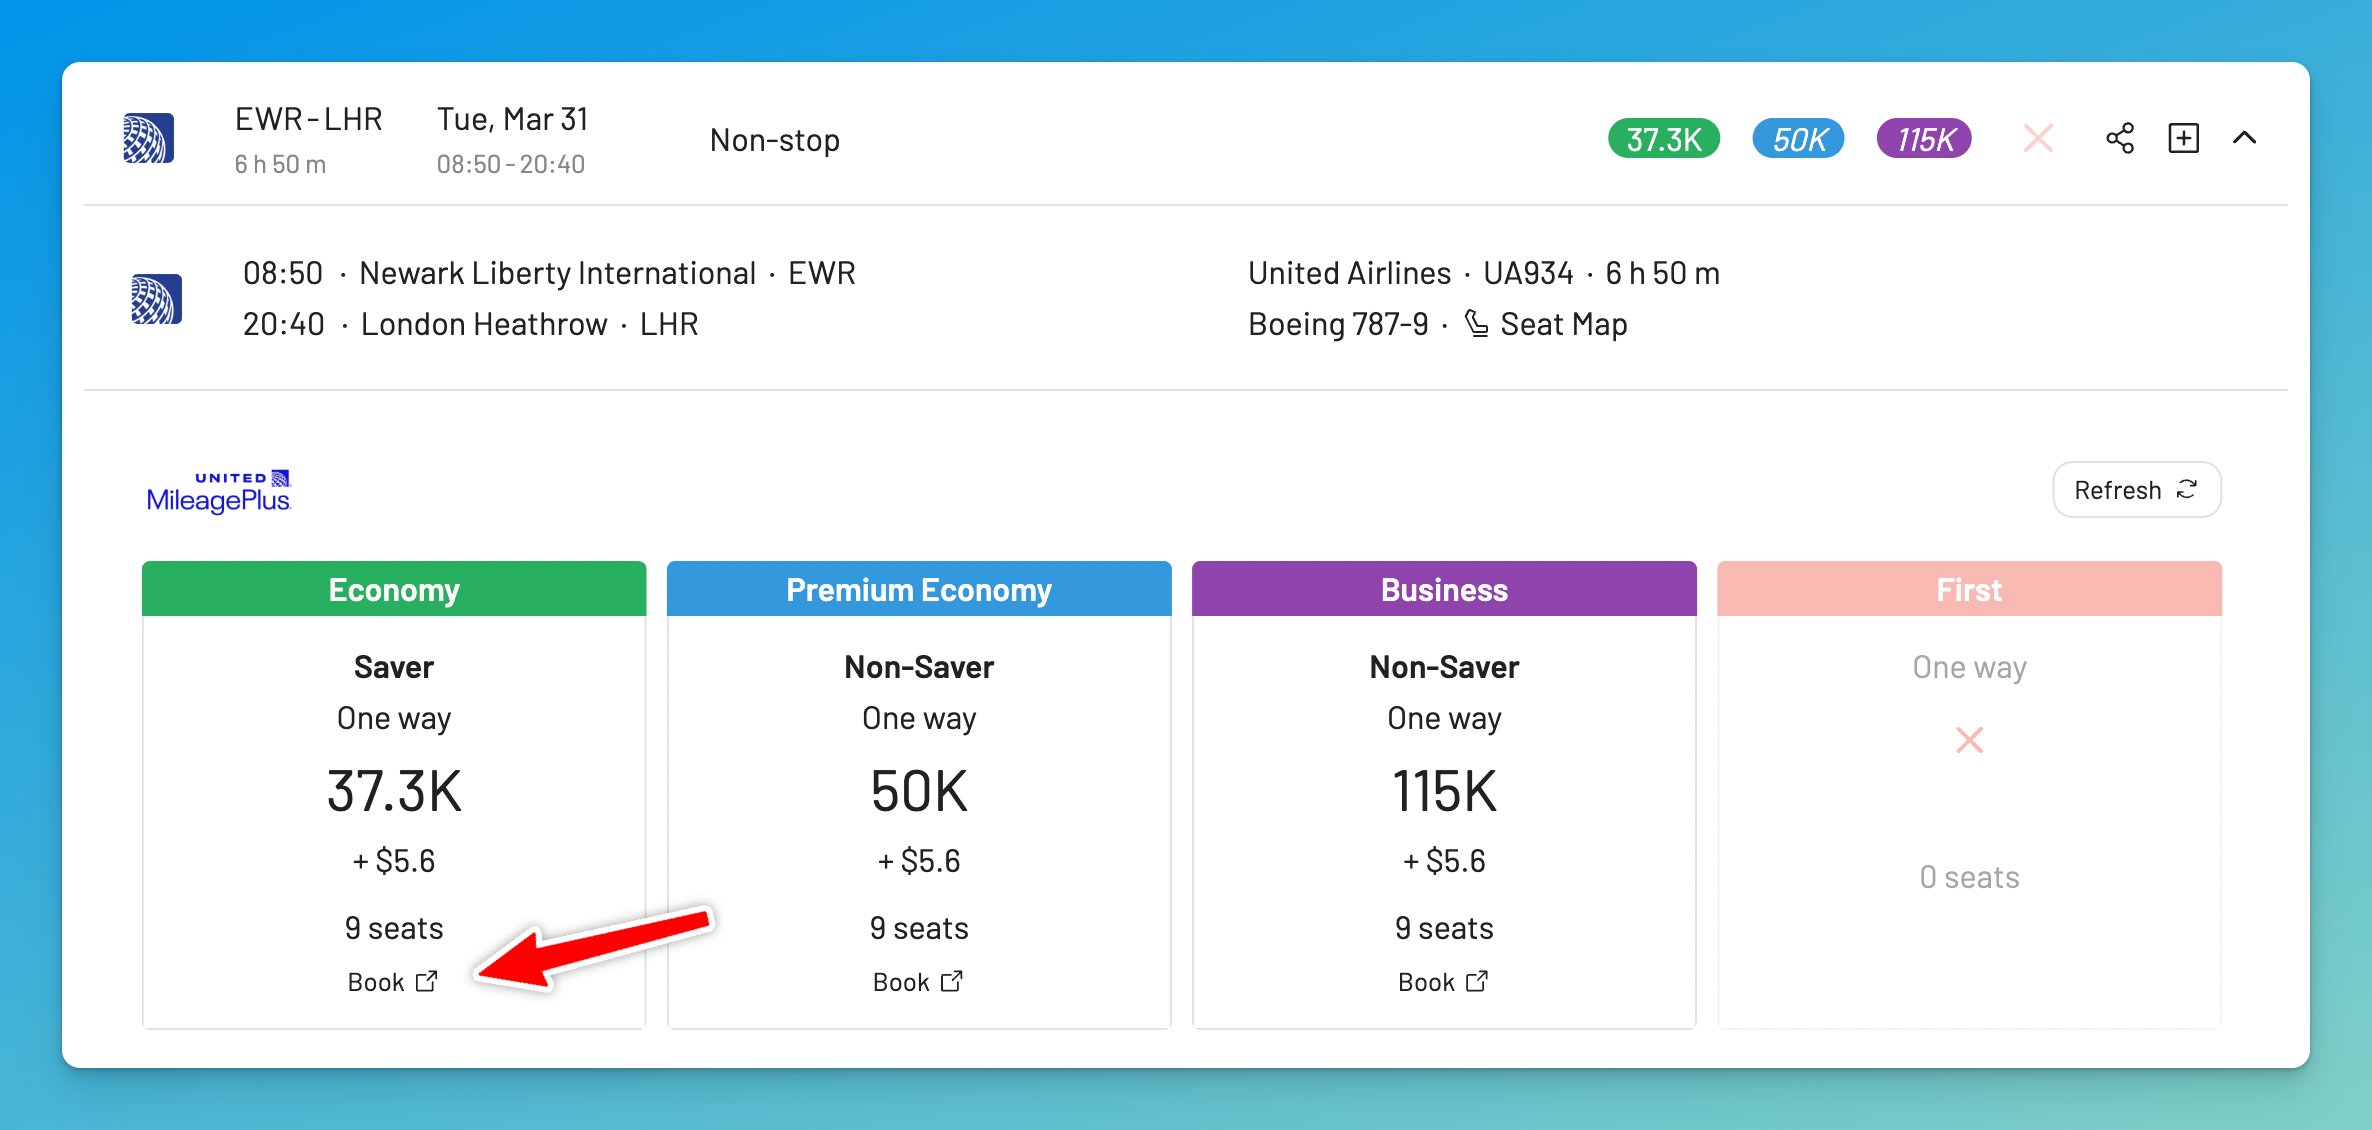Switch to the Premium Economy column

coord(918,589)
